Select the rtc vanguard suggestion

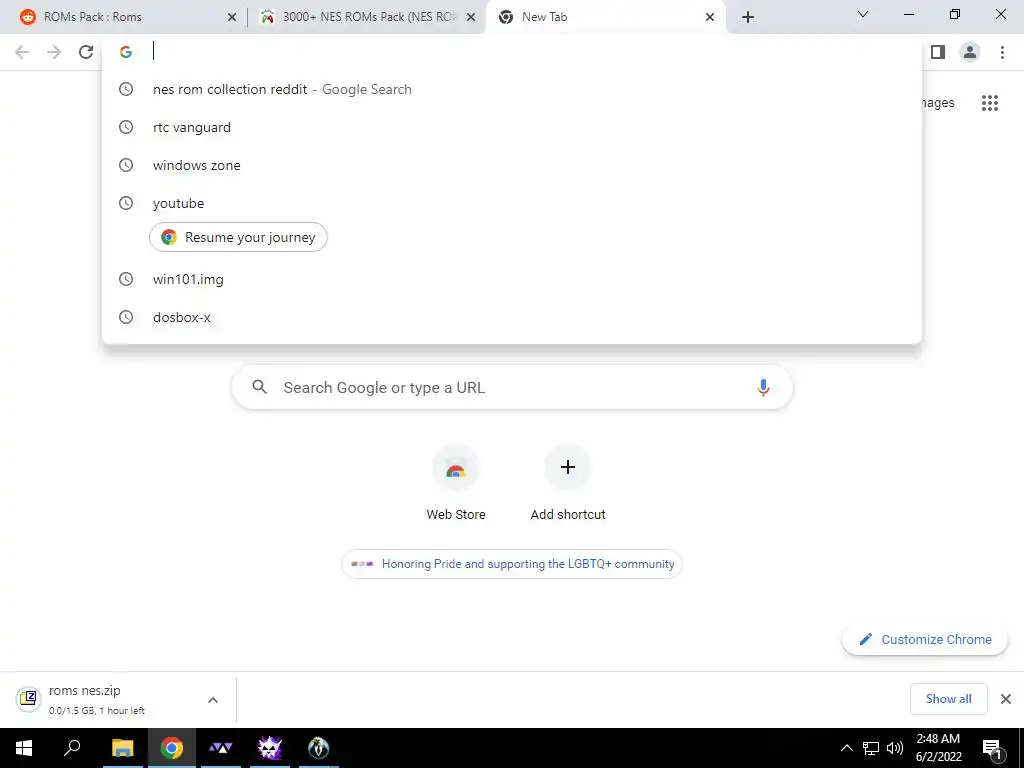click(x=512, y=127)
